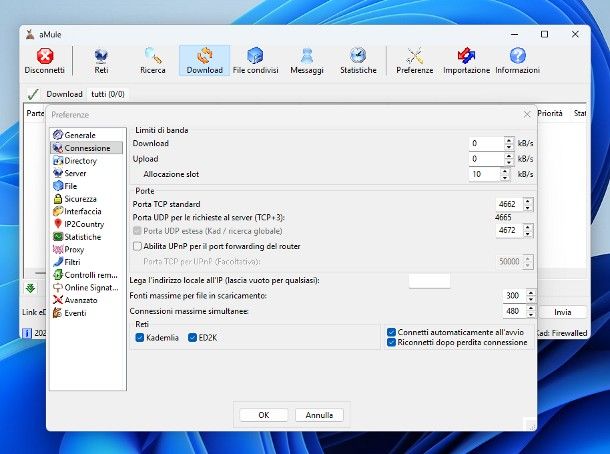
Task: Enable UPnP port forwarding checkbox
Action: 137,246
